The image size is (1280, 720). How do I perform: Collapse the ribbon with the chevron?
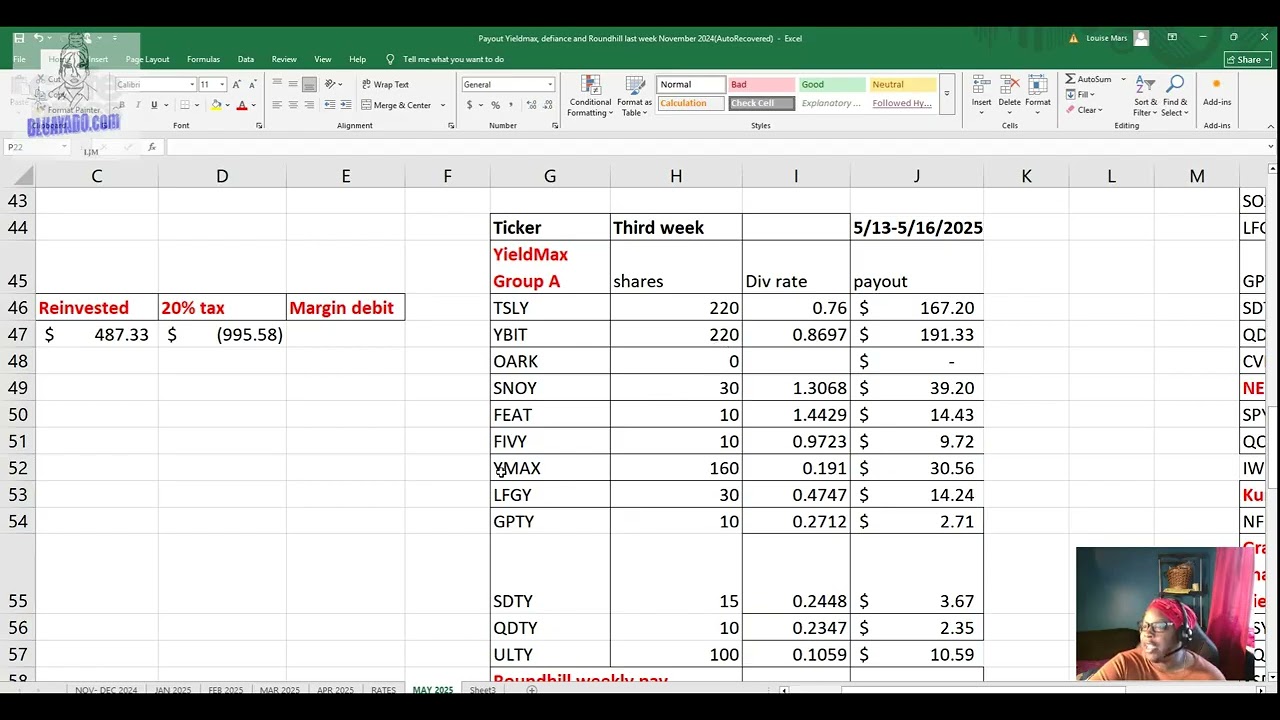(x=1270, y=126)
